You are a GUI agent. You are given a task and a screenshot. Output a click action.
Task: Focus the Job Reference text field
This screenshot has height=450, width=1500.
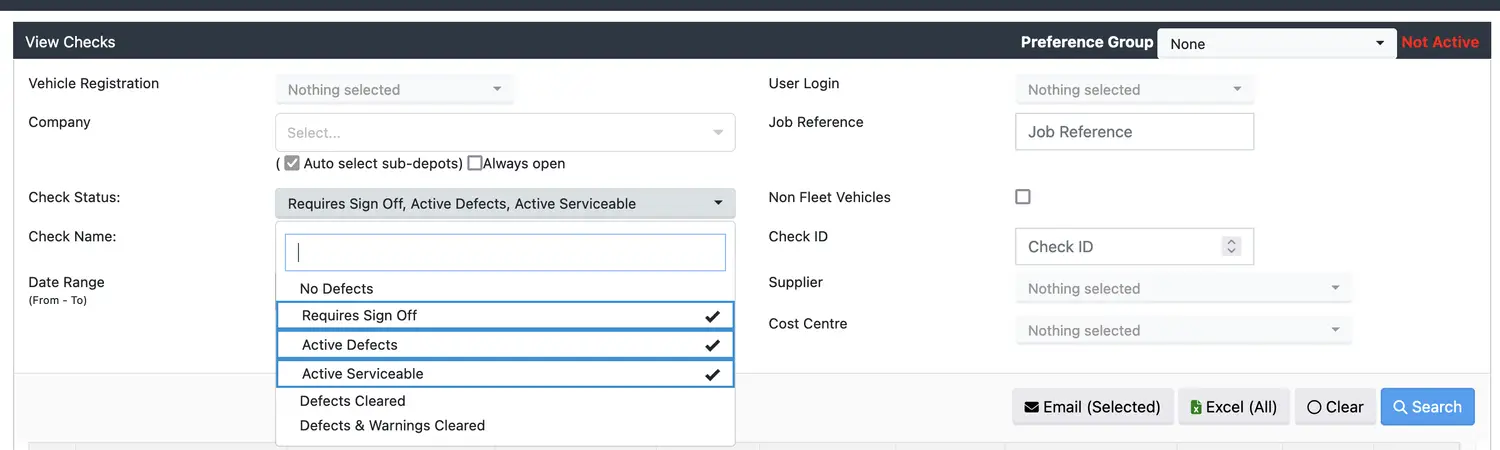pos(1133,132)
